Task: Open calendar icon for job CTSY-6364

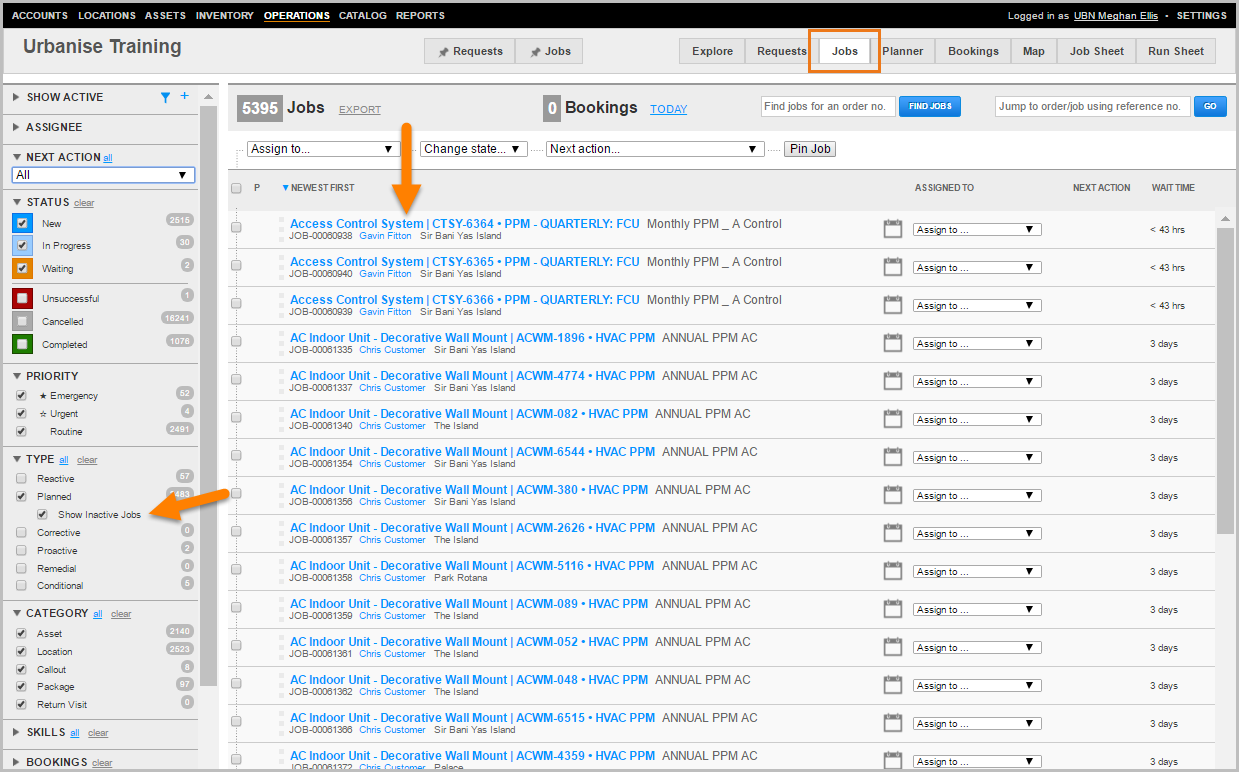Action: [x=893, y=229]
